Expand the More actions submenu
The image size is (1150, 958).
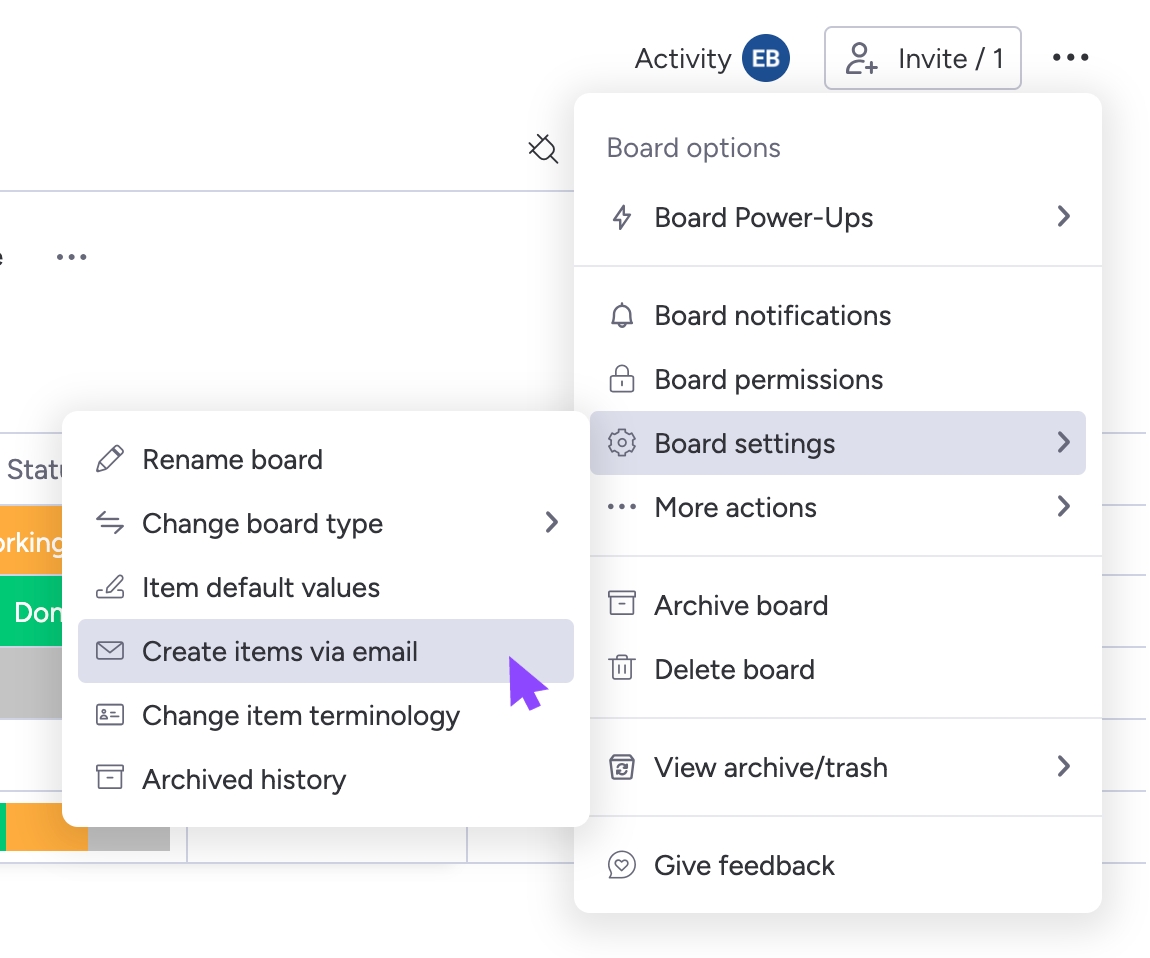(1063, 507)
